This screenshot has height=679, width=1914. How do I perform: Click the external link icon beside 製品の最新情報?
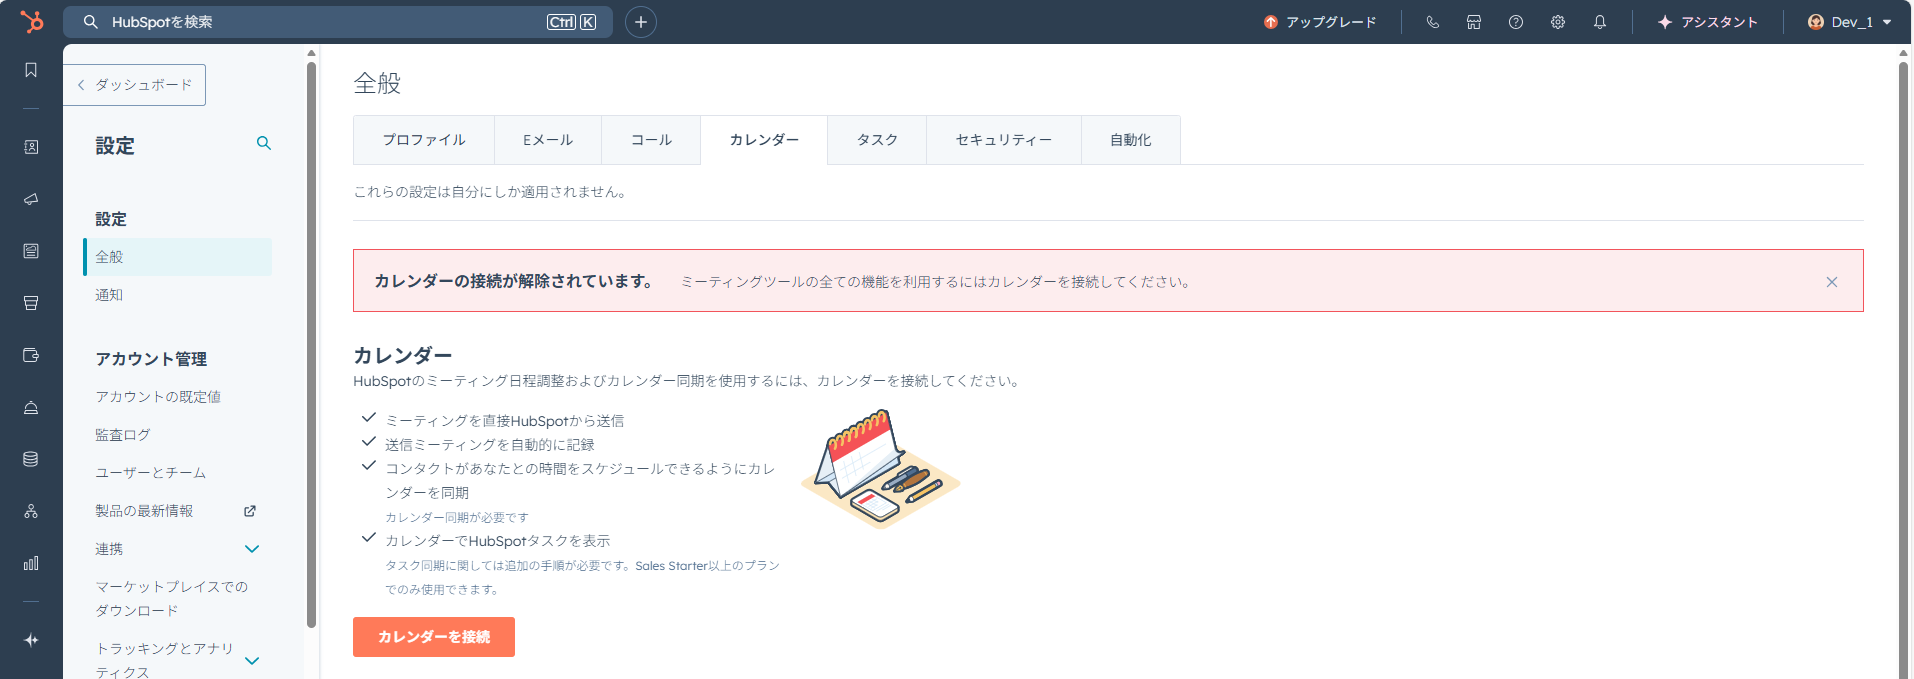point(250,511)
